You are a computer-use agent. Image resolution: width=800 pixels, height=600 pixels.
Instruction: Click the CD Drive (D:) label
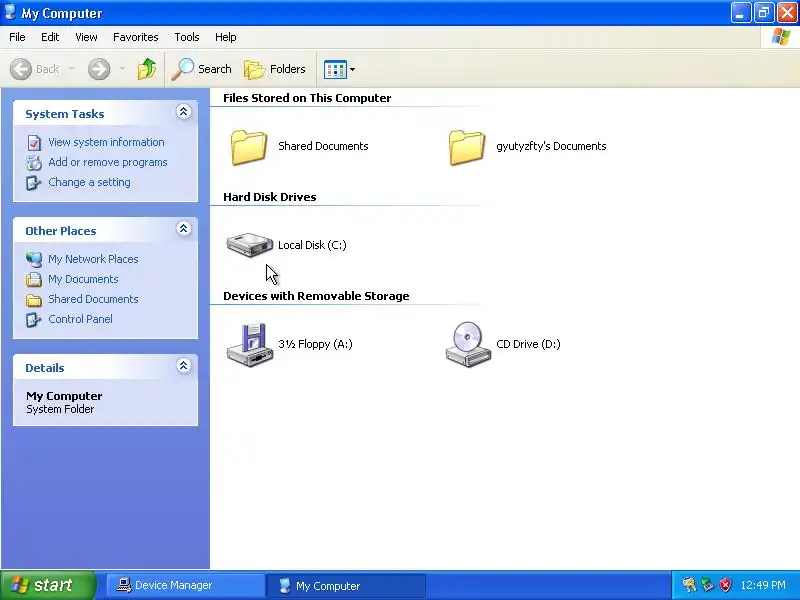(528, 344)
